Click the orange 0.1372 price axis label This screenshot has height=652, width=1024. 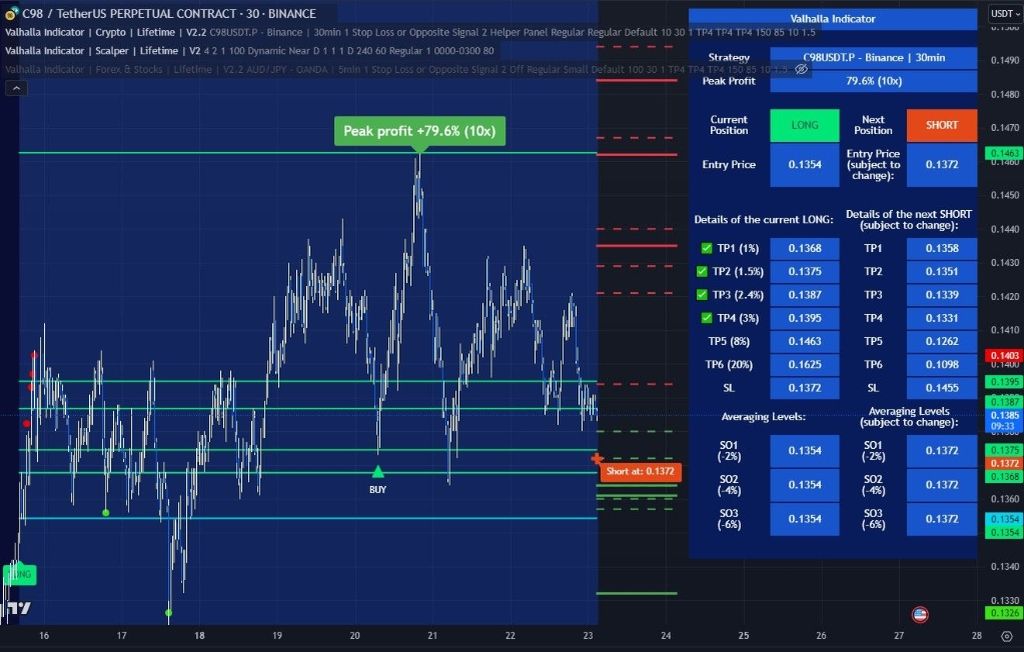pyautogui.click(x=1004, y=463)
